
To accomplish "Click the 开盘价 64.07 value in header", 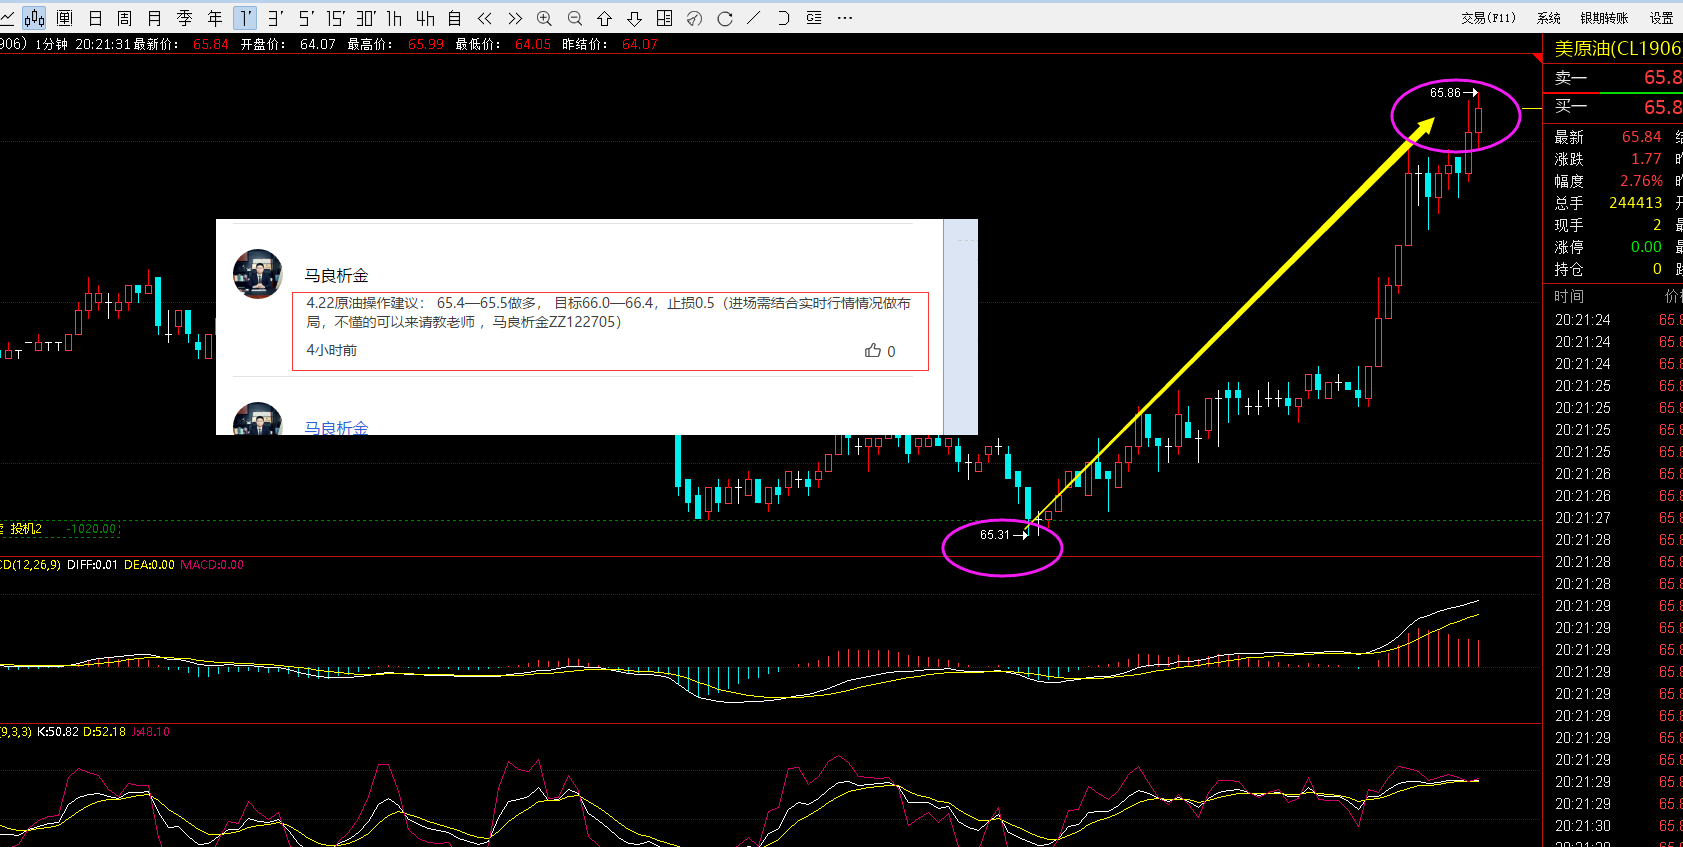I will (318, 45).
